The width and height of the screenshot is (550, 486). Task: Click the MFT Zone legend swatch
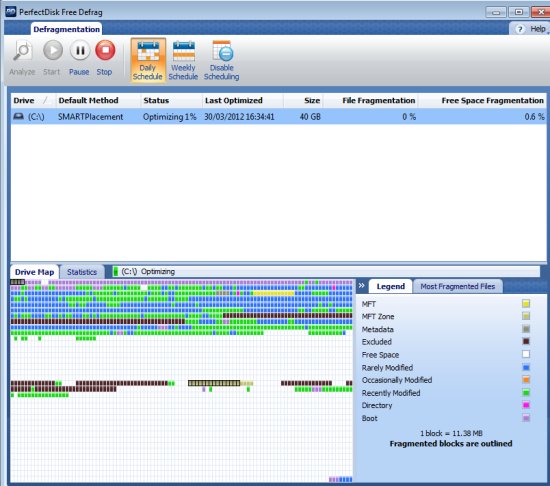tap(526, 316)
